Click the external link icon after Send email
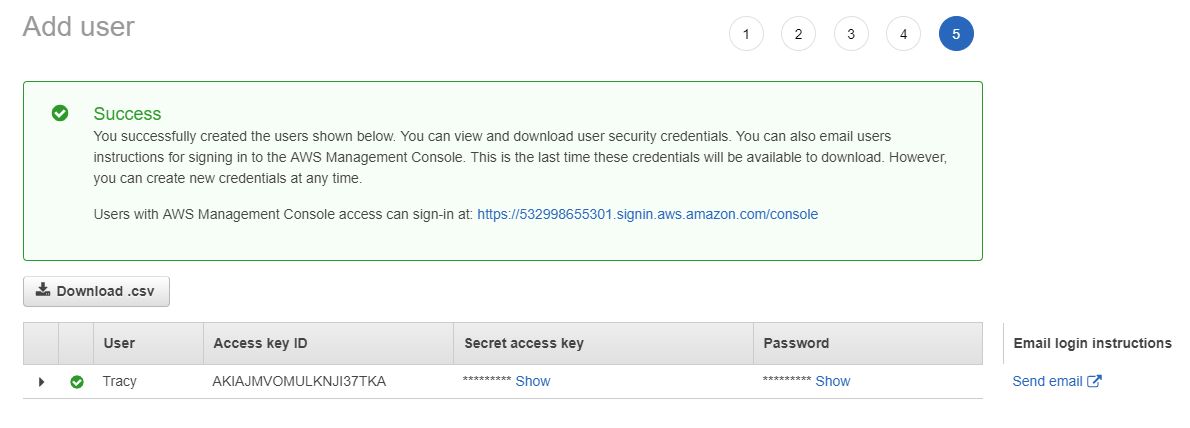 point(1094,381)
